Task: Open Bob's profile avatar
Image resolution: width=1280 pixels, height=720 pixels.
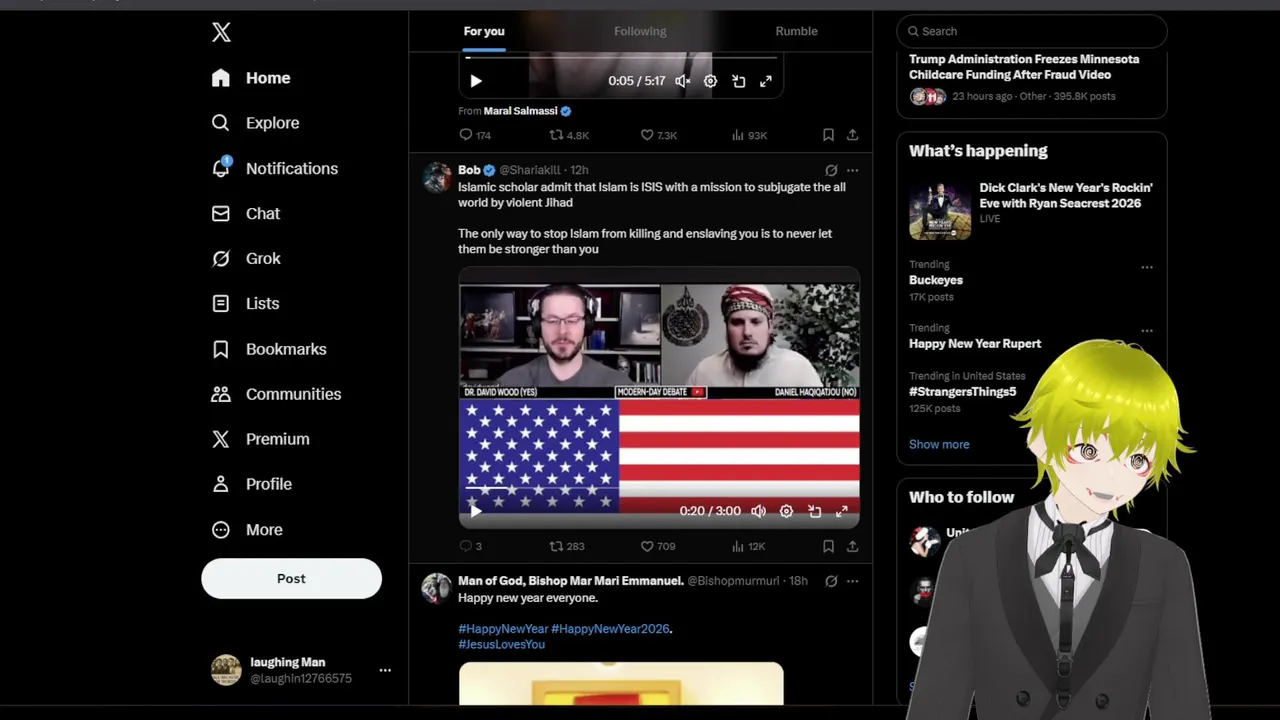Action: click(437, 177)
